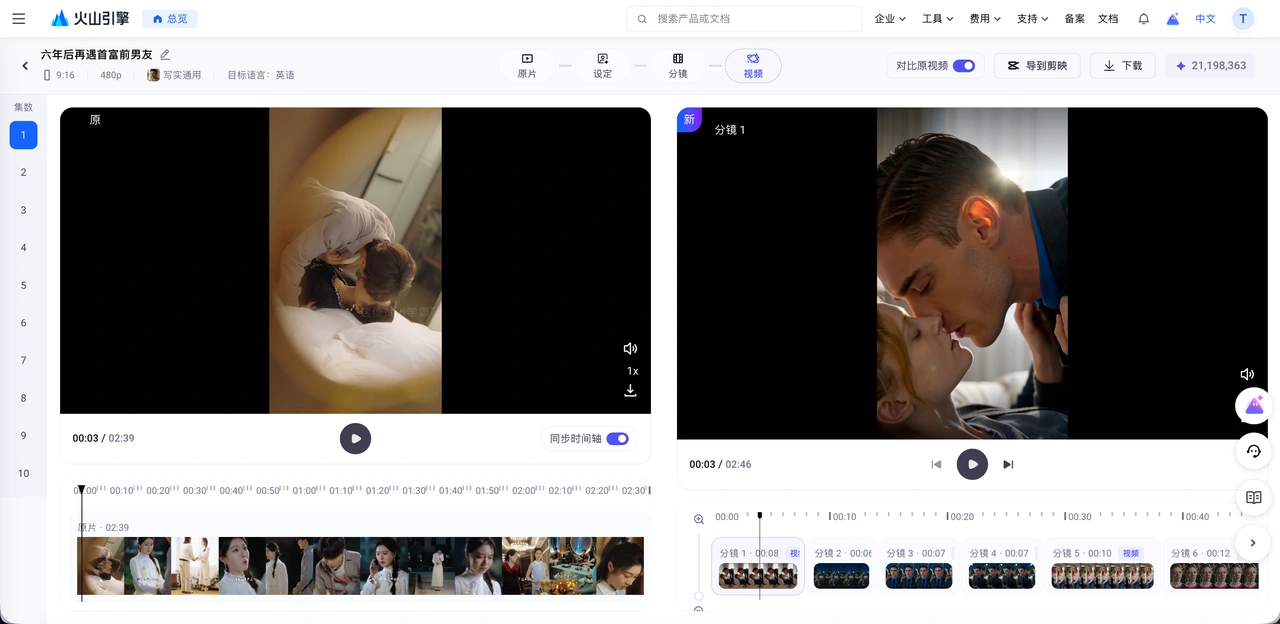The height and width of the screenshot is (624, 1280).
Task: Open the 备案 menu item
Action: click(1075, 19)
